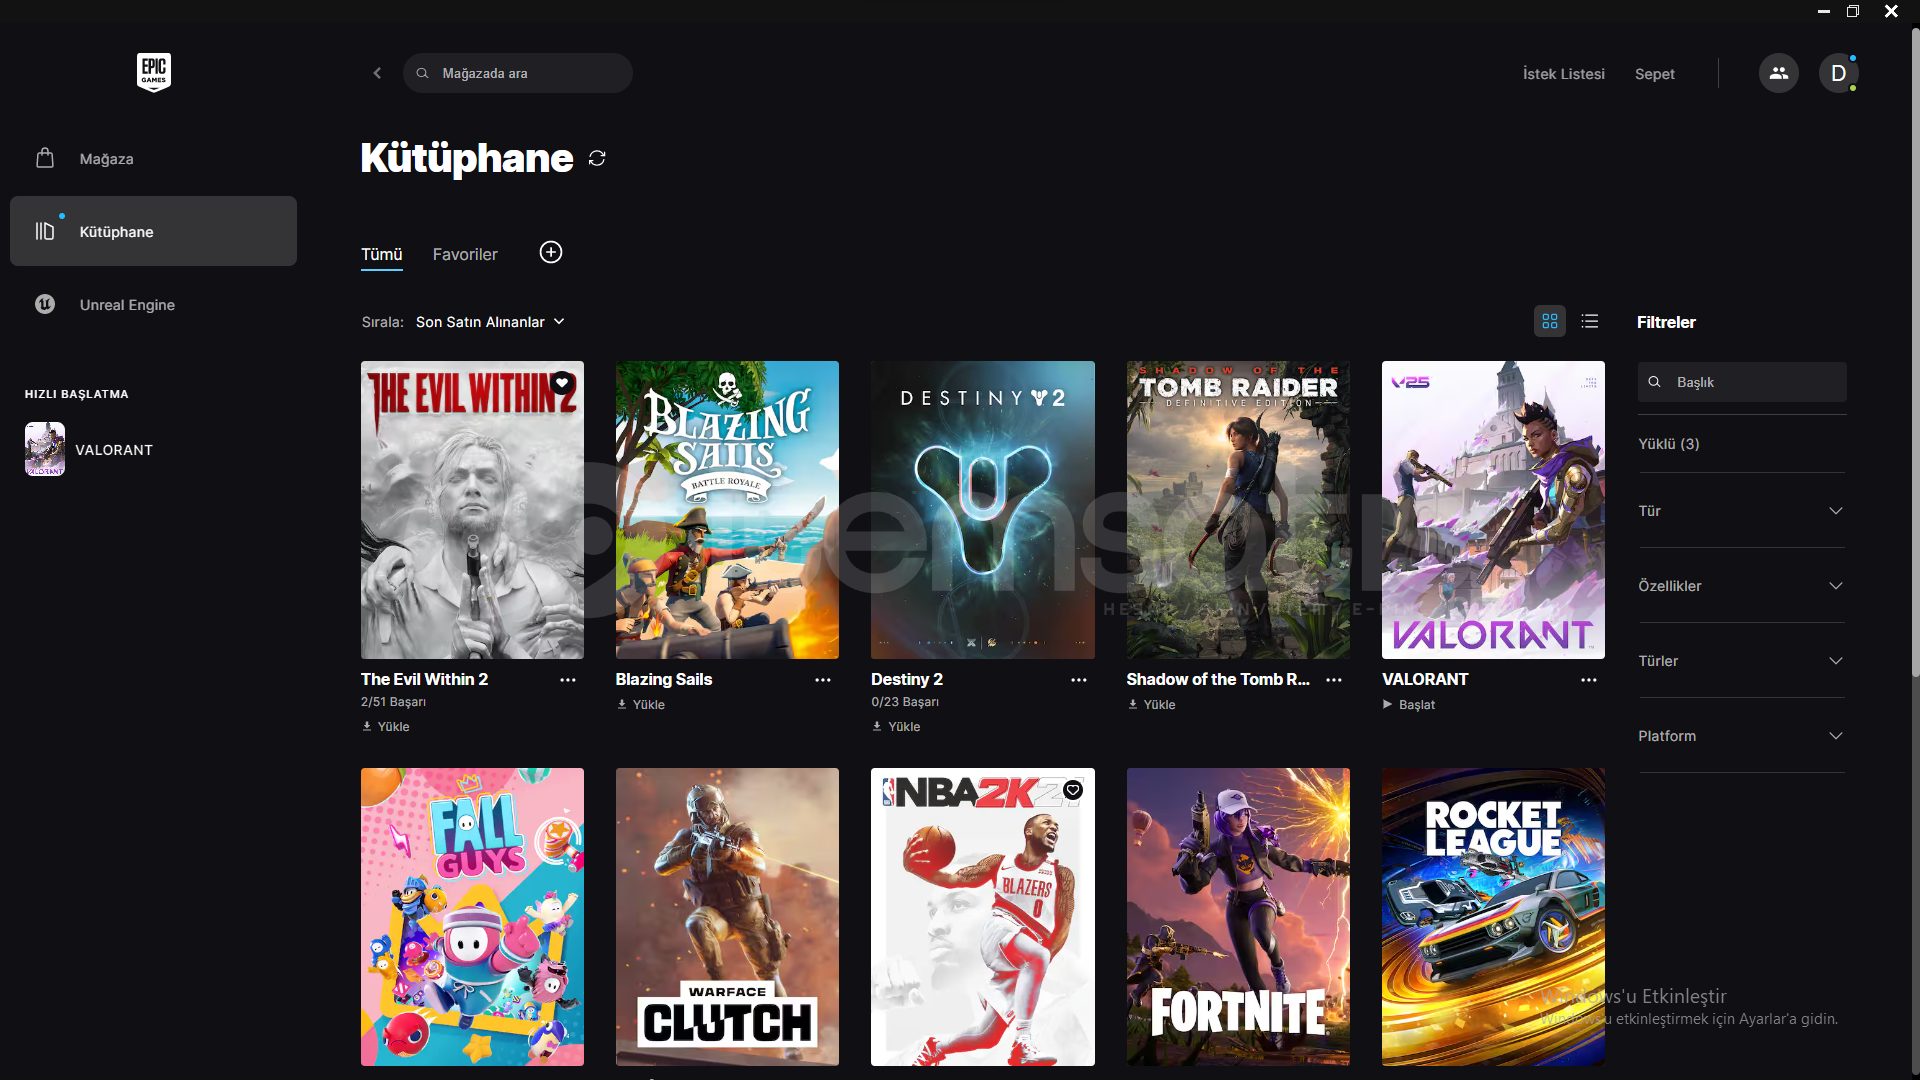Expand the Türler filter

tap(1741, 661)
